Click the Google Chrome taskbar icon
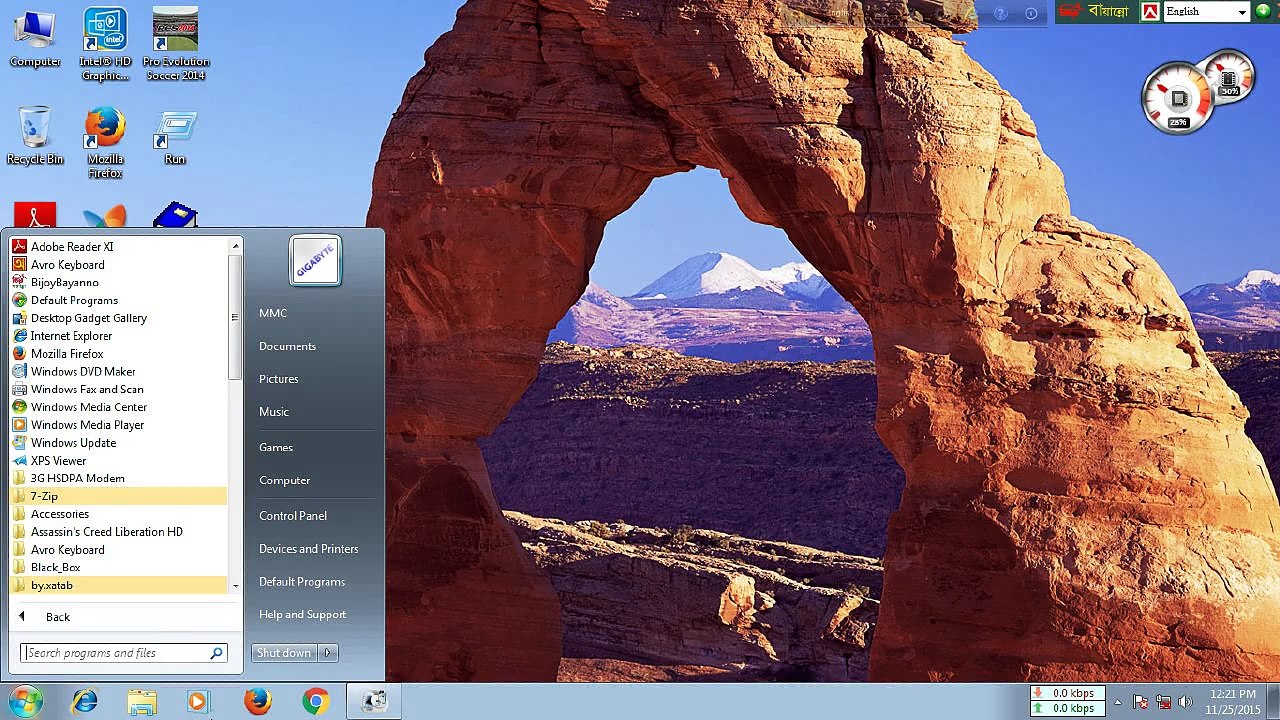 316,702
